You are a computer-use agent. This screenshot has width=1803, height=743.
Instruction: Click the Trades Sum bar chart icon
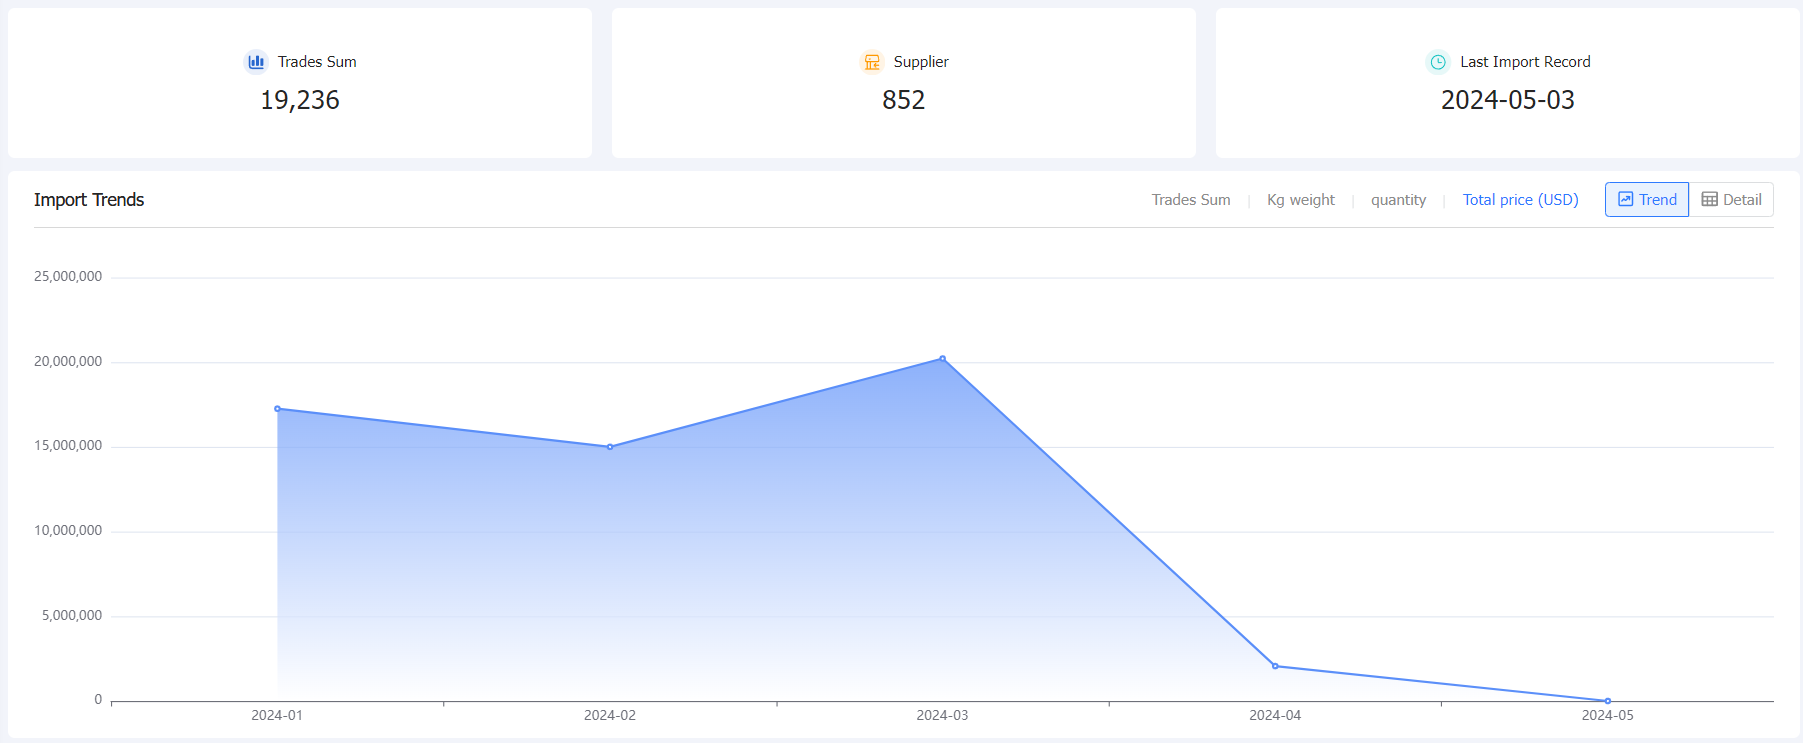pos(256,62)
